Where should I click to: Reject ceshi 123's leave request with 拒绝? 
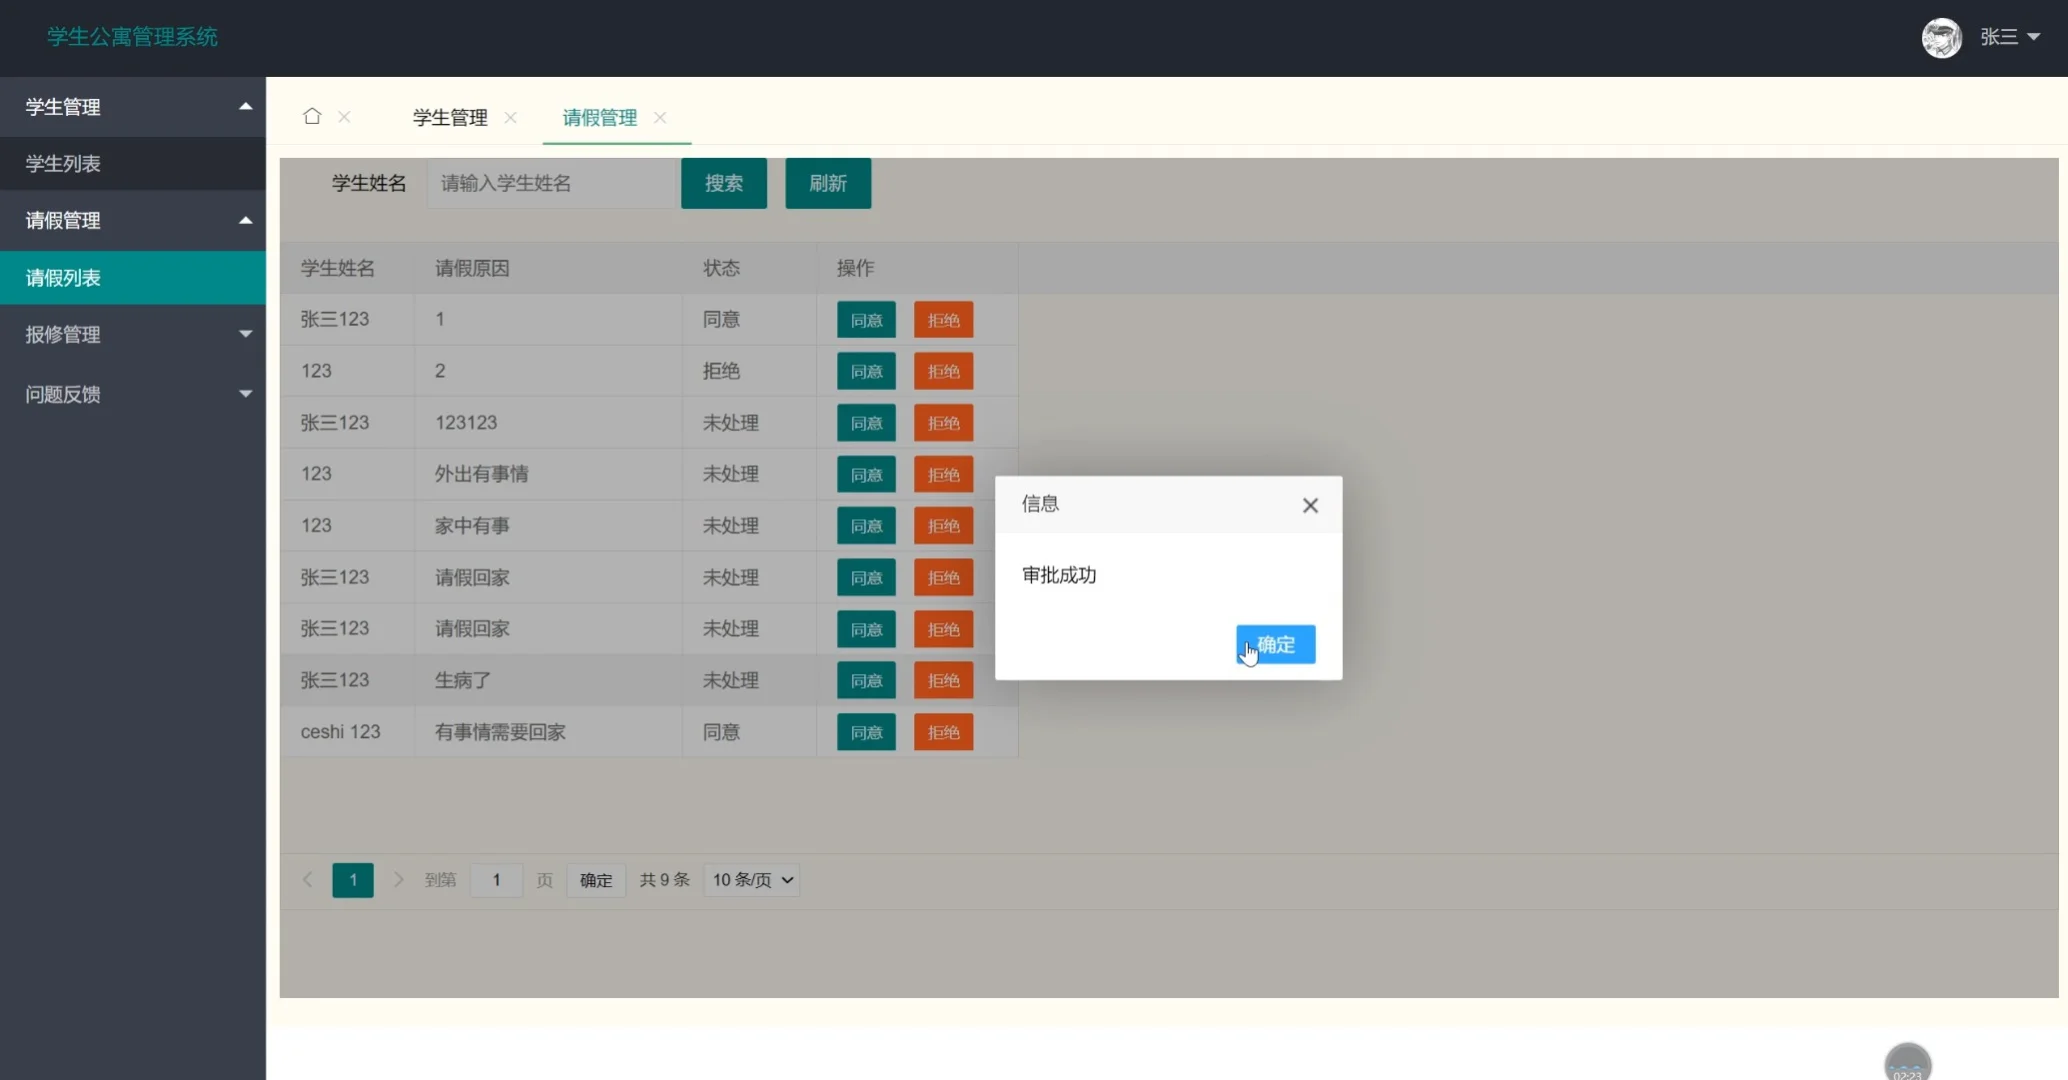942,731
